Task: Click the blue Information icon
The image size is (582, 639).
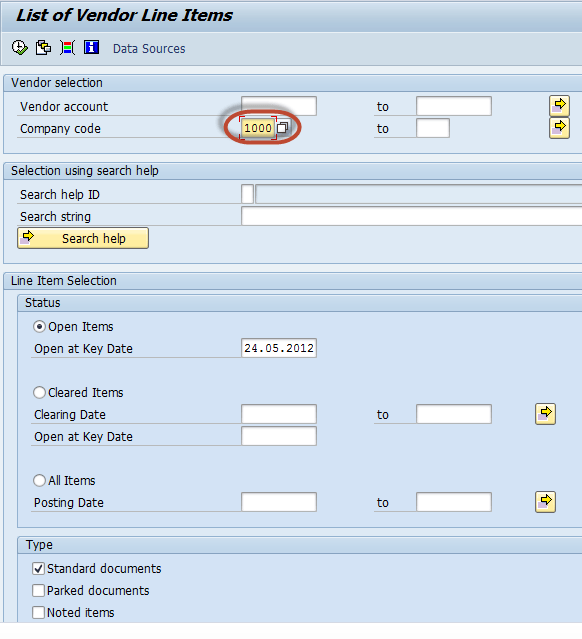Action: coord(91,47)
